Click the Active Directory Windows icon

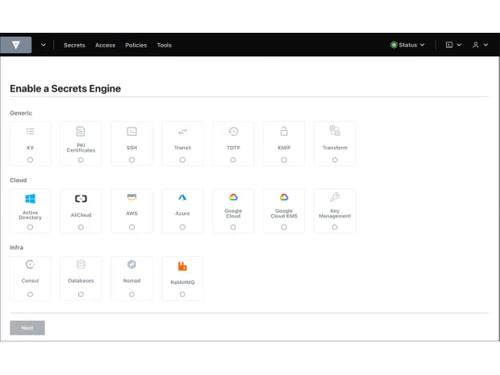point(30,199)
